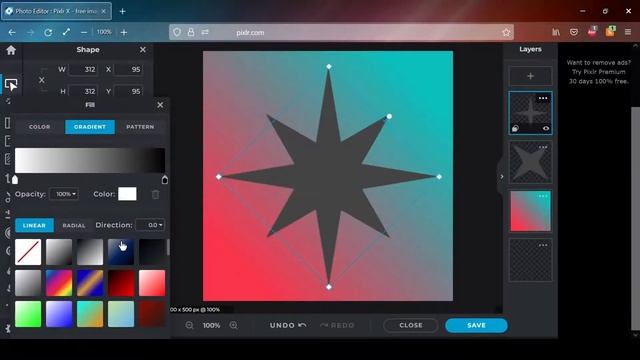Open options menu of the gradient layer
Screen dimensions: 640x360
pos(543,196)
